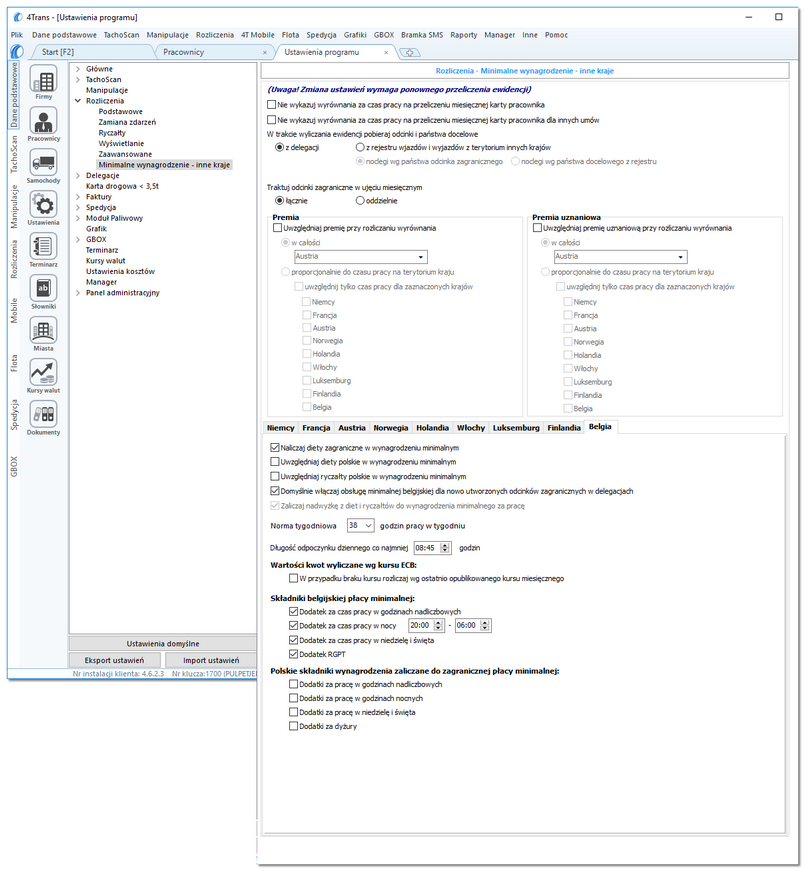805x871 pixels.
Task: Select 'Zamiana zdarzeń' in the settings tree
Action: pos(127,122)
